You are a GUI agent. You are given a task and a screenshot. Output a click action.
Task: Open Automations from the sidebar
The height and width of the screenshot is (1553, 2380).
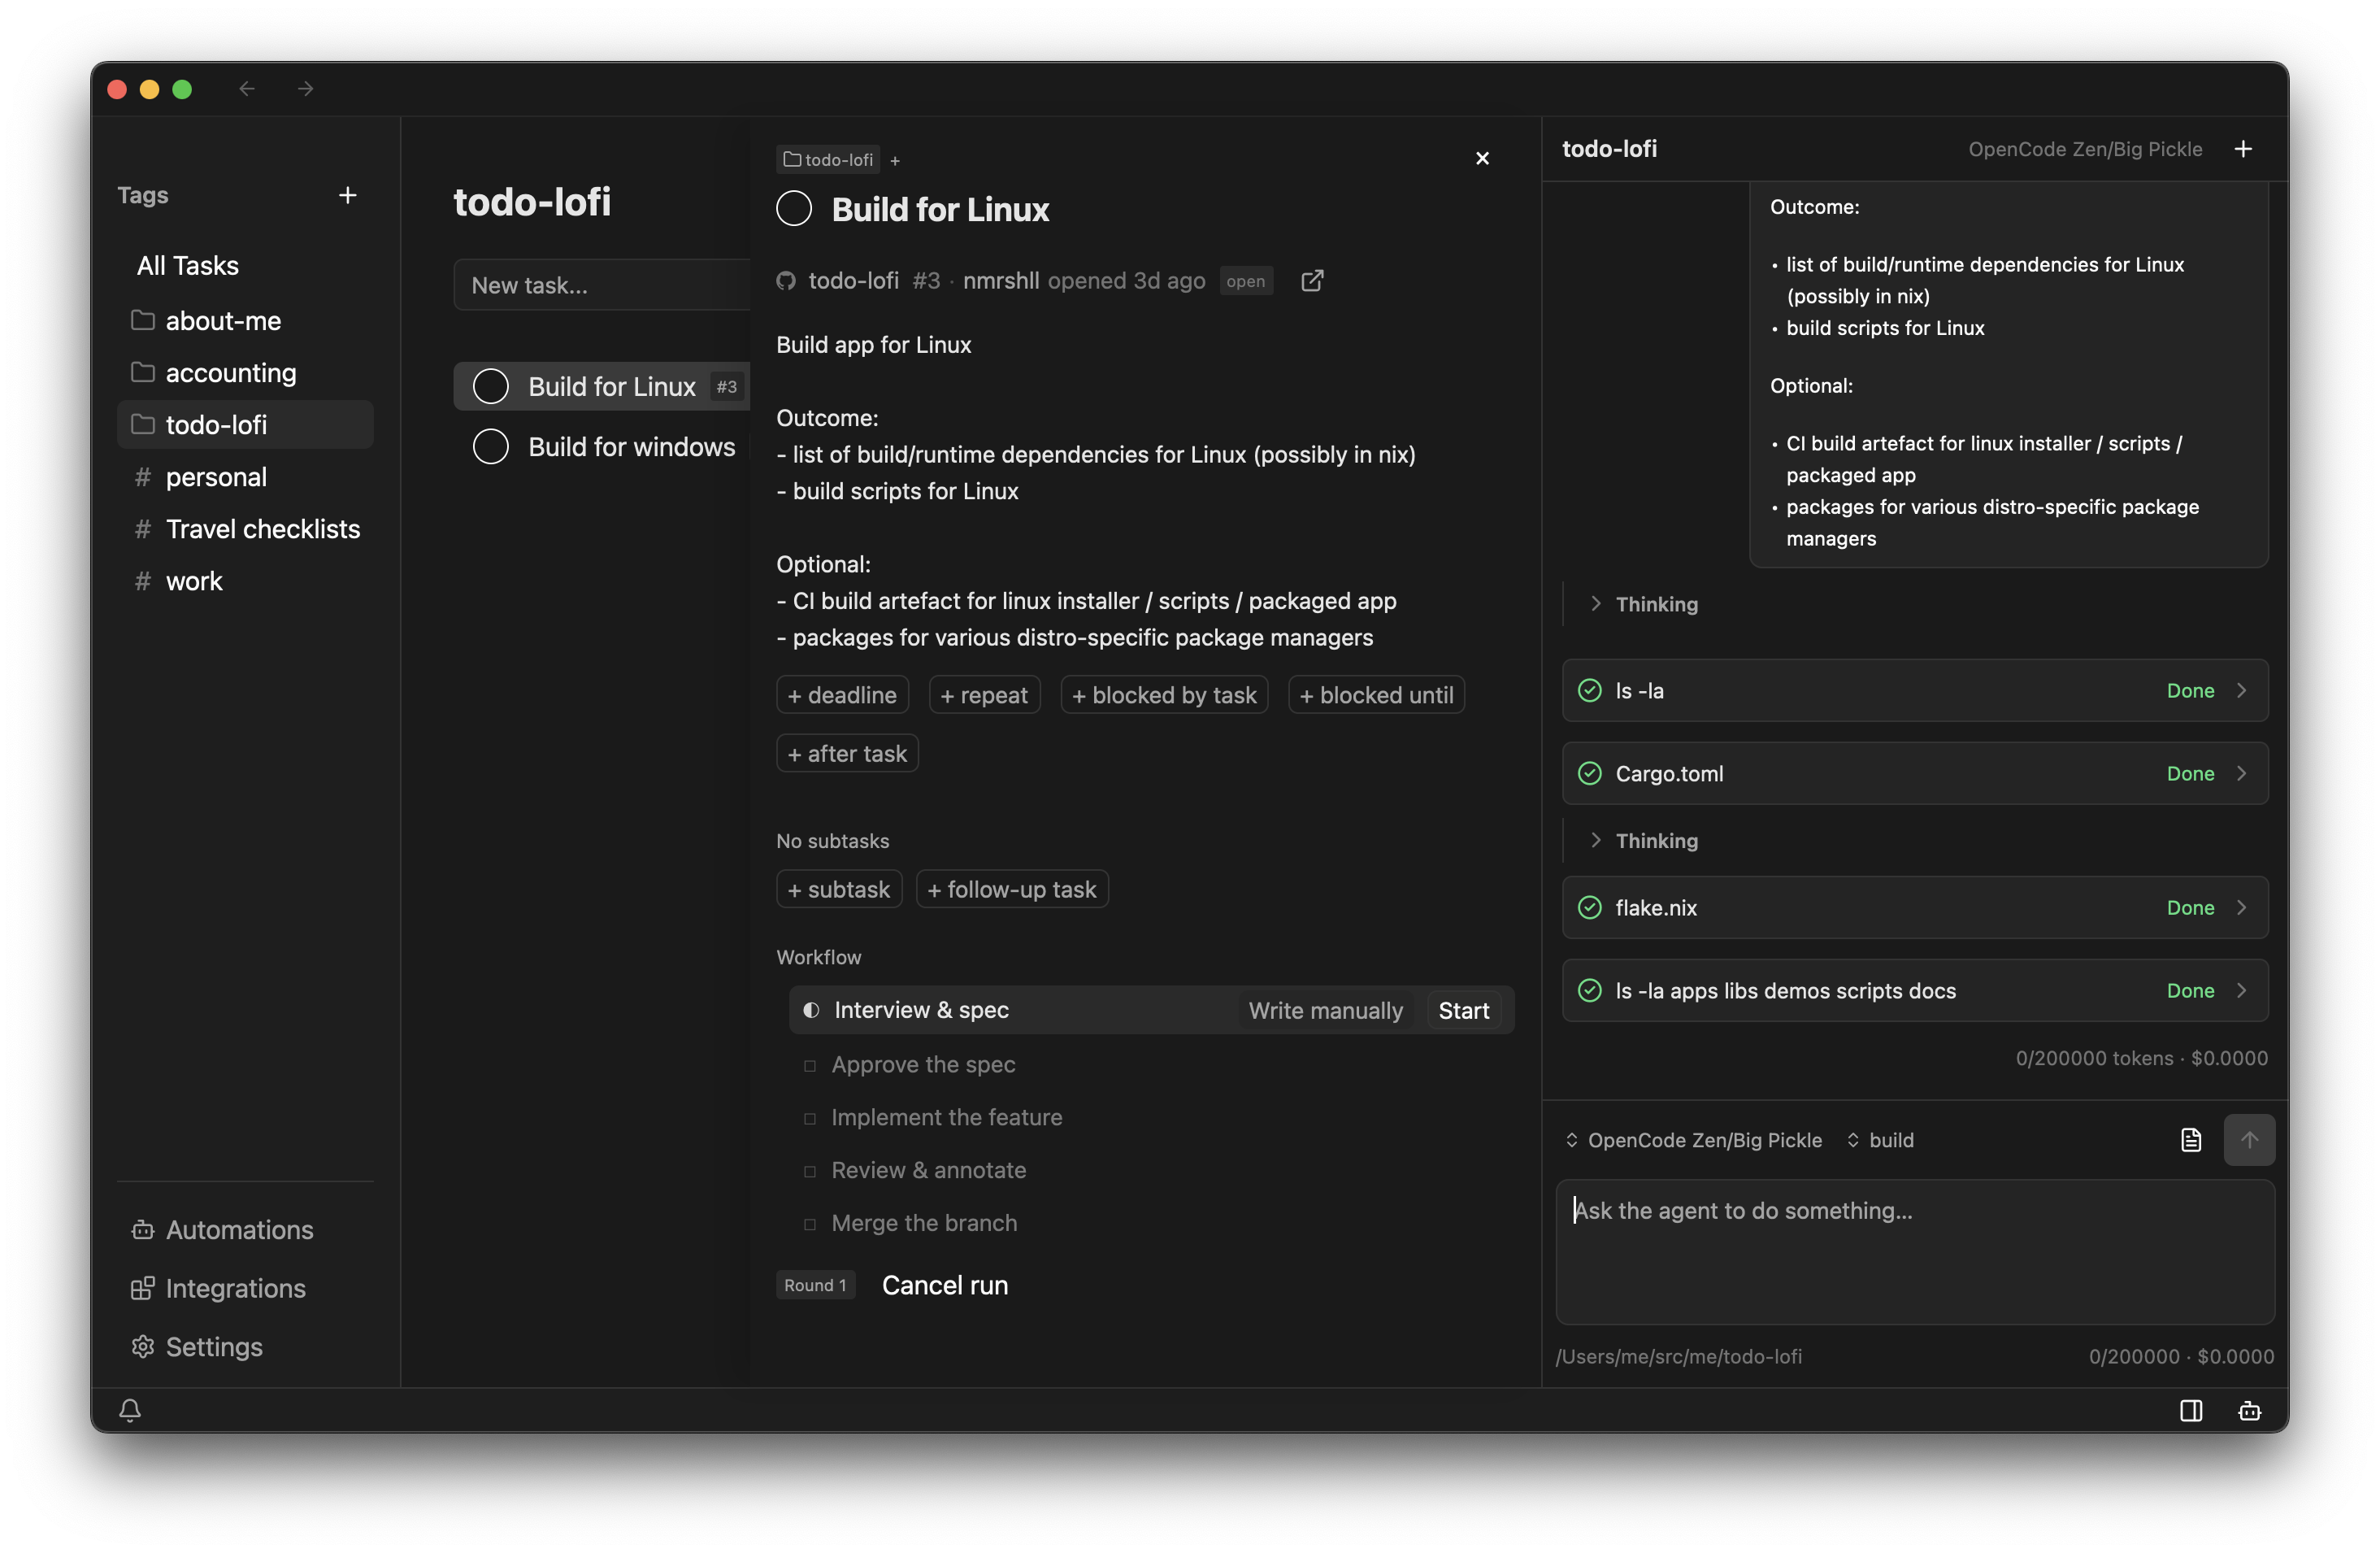coord(223,1229)
